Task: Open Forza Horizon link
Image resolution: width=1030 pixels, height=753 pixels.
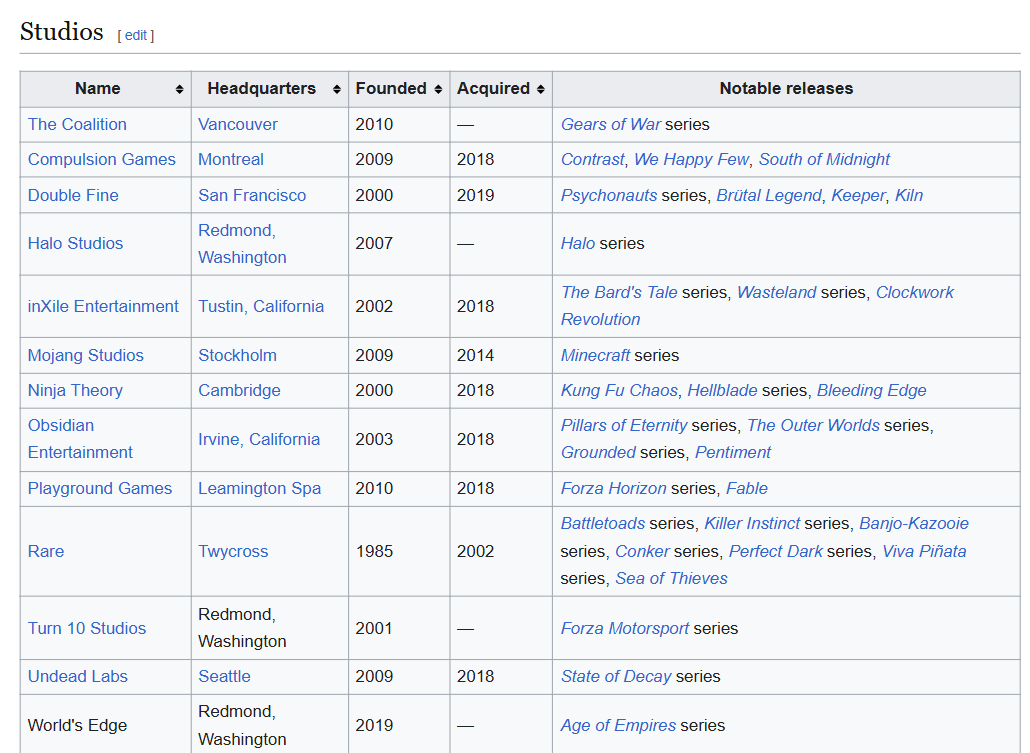Action: [614, 488]
